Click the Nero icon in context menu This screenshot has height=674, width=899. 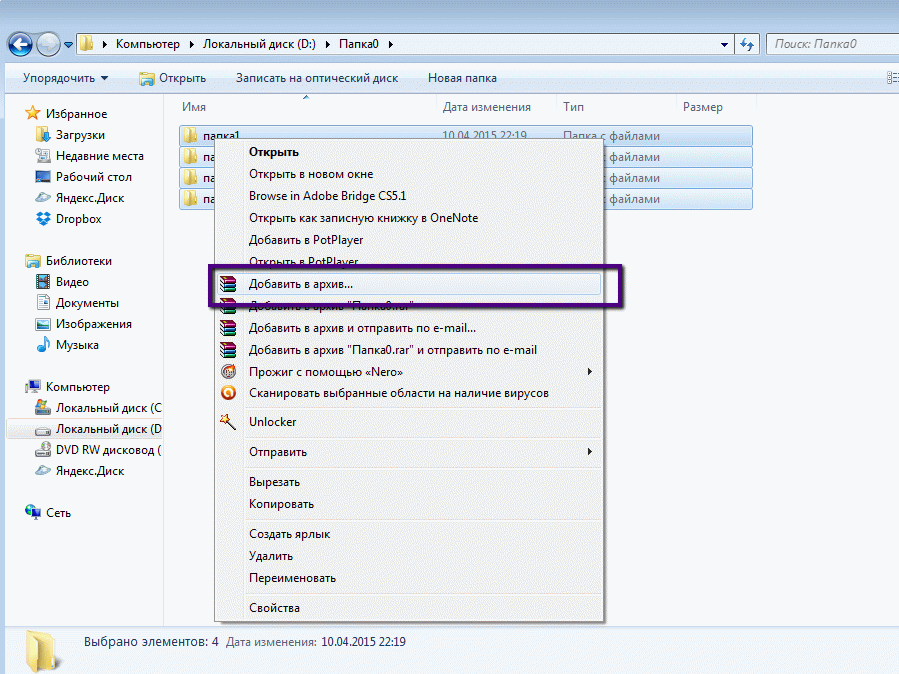pyautogui.click(x=228, y=371)
